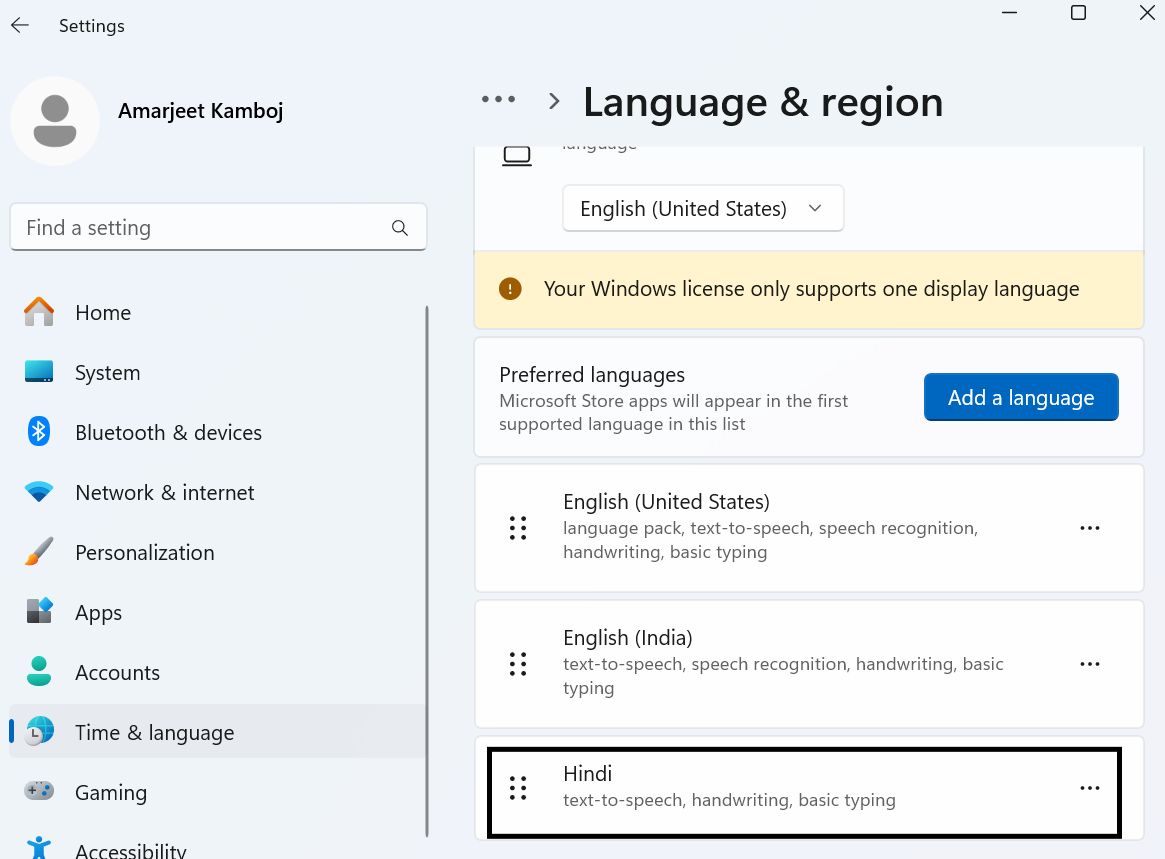Open options for English (United States) language

click(x=1090, y=528)
